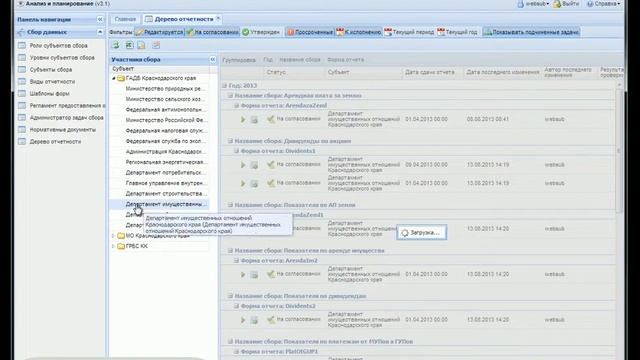Open Виды отчетности in navigation panel

(52, 82)
